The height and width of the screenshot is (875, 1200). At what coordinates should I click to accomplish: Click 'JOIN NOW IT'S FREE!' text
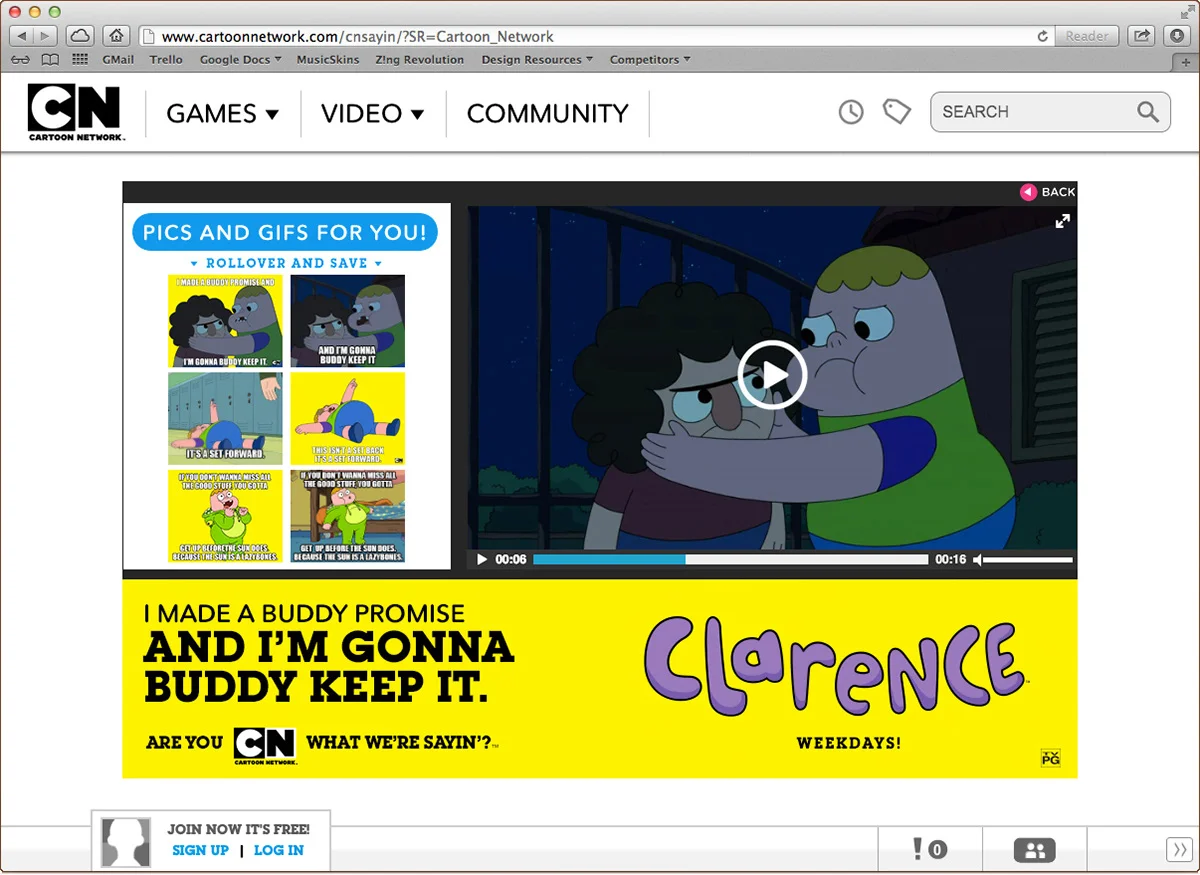[x=238, y=829]
